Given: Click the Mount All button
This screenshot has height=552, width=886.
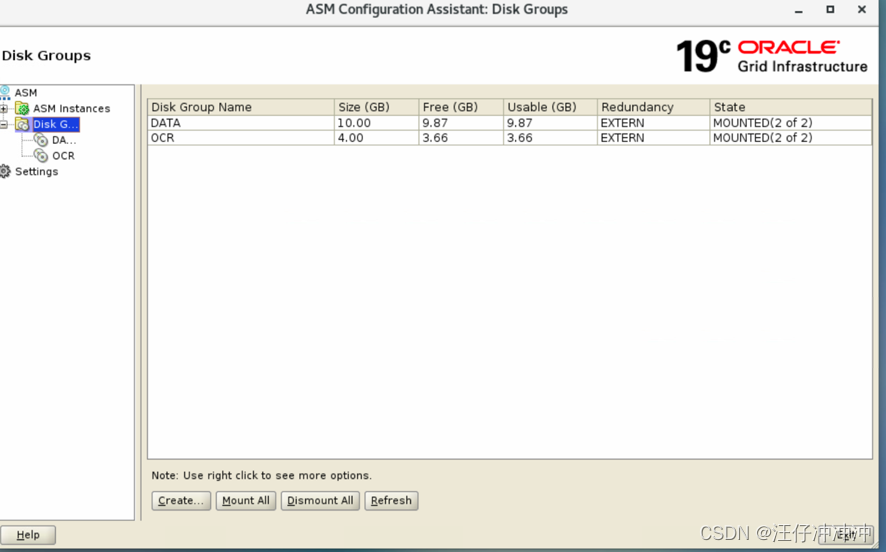Looking at the screenshot, I should [x=246, y=501].
